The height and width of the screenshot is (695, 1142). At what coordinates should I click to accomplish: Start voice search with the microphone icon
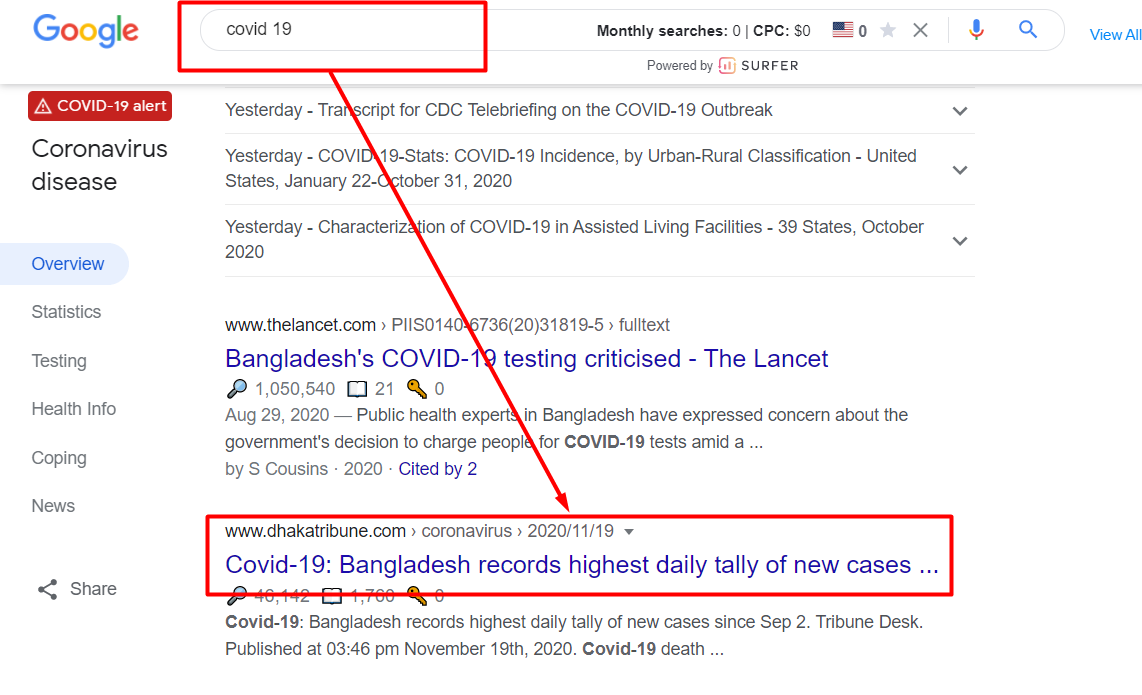[976, 30]
